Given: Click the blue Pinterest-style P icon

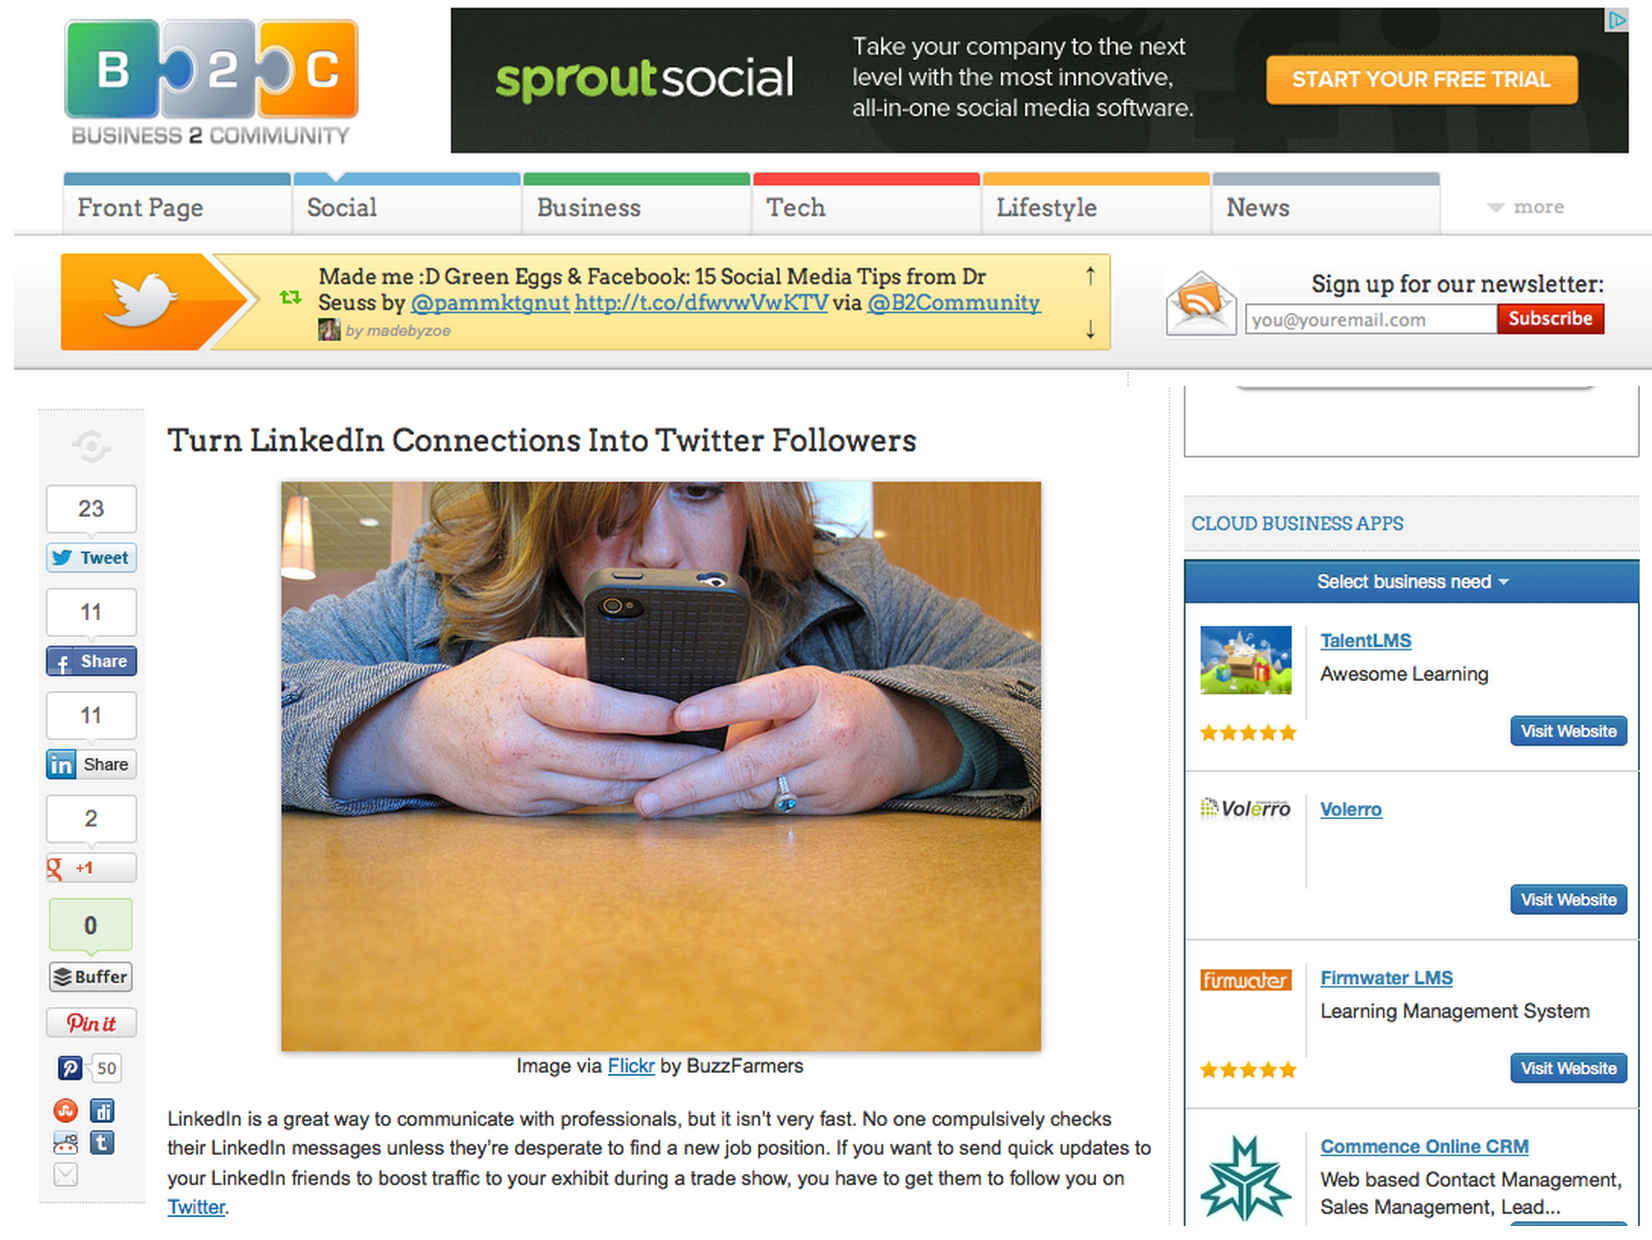Looking at the screenshot, I should pos(69,1068).
